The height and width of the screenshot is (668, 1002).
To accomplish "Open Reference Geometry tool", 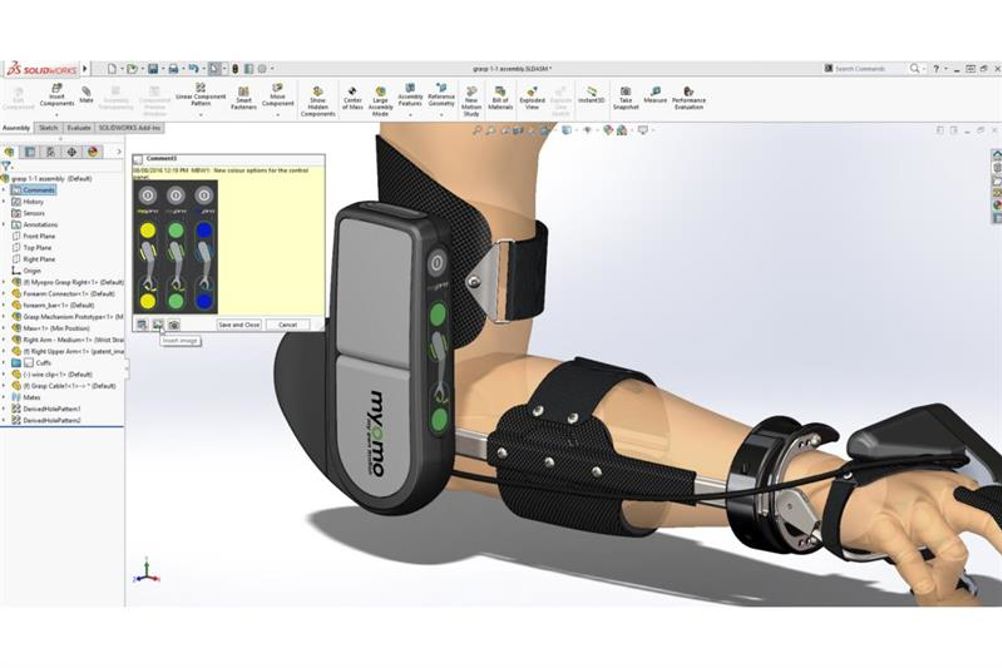I will (x=441, y=95).
